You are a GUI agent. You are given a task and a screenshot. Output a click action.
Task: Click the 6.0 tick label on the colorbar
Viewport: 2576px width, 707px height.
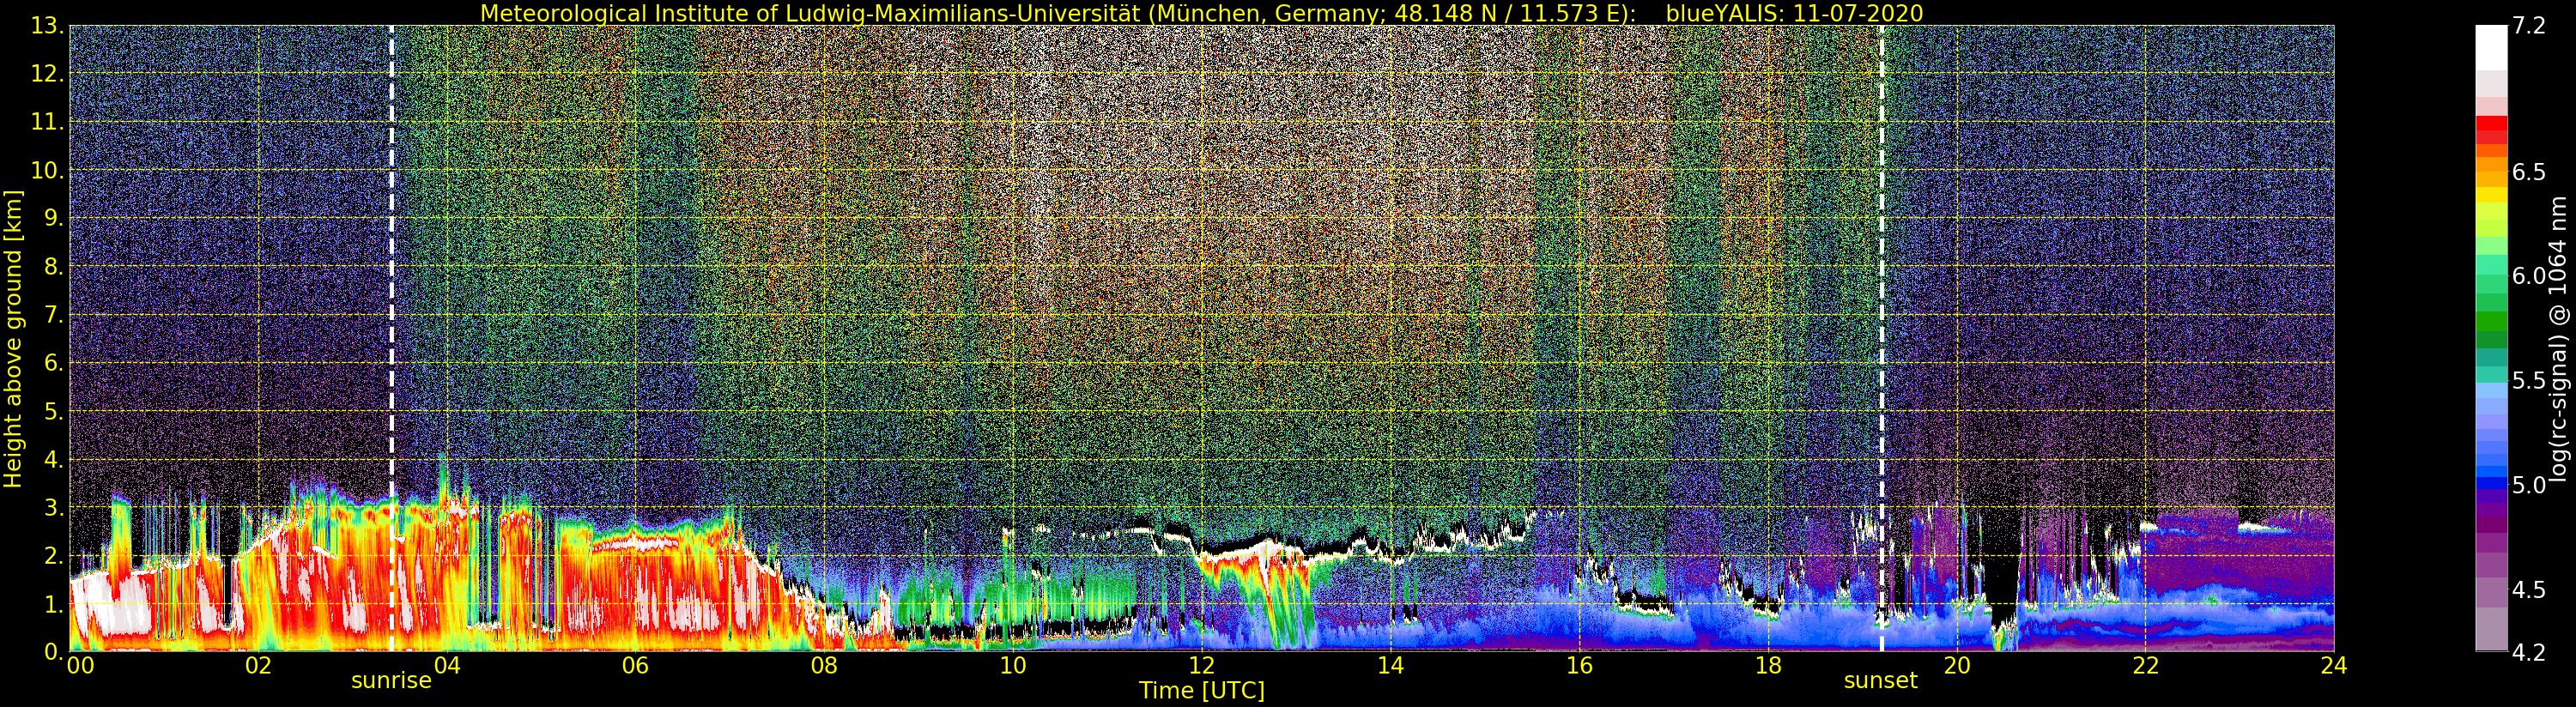pyautogui.click(x=2529, y=276)
